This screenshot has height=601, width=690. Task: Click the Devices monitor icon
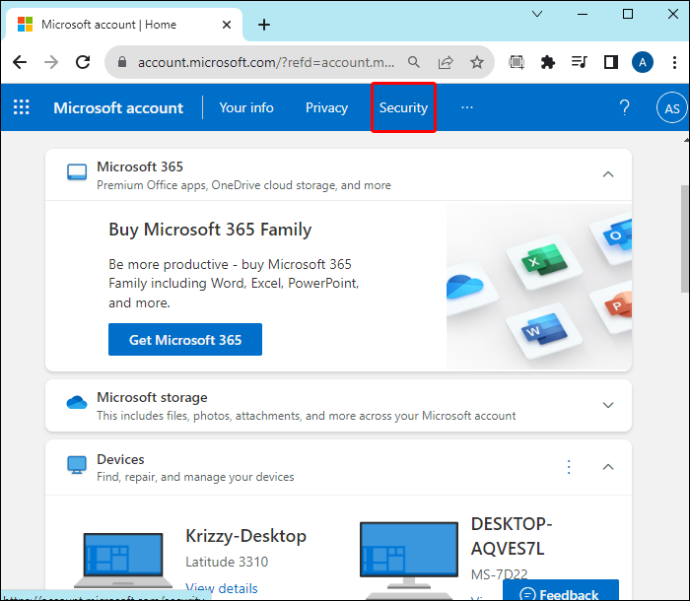coord(77,465)
